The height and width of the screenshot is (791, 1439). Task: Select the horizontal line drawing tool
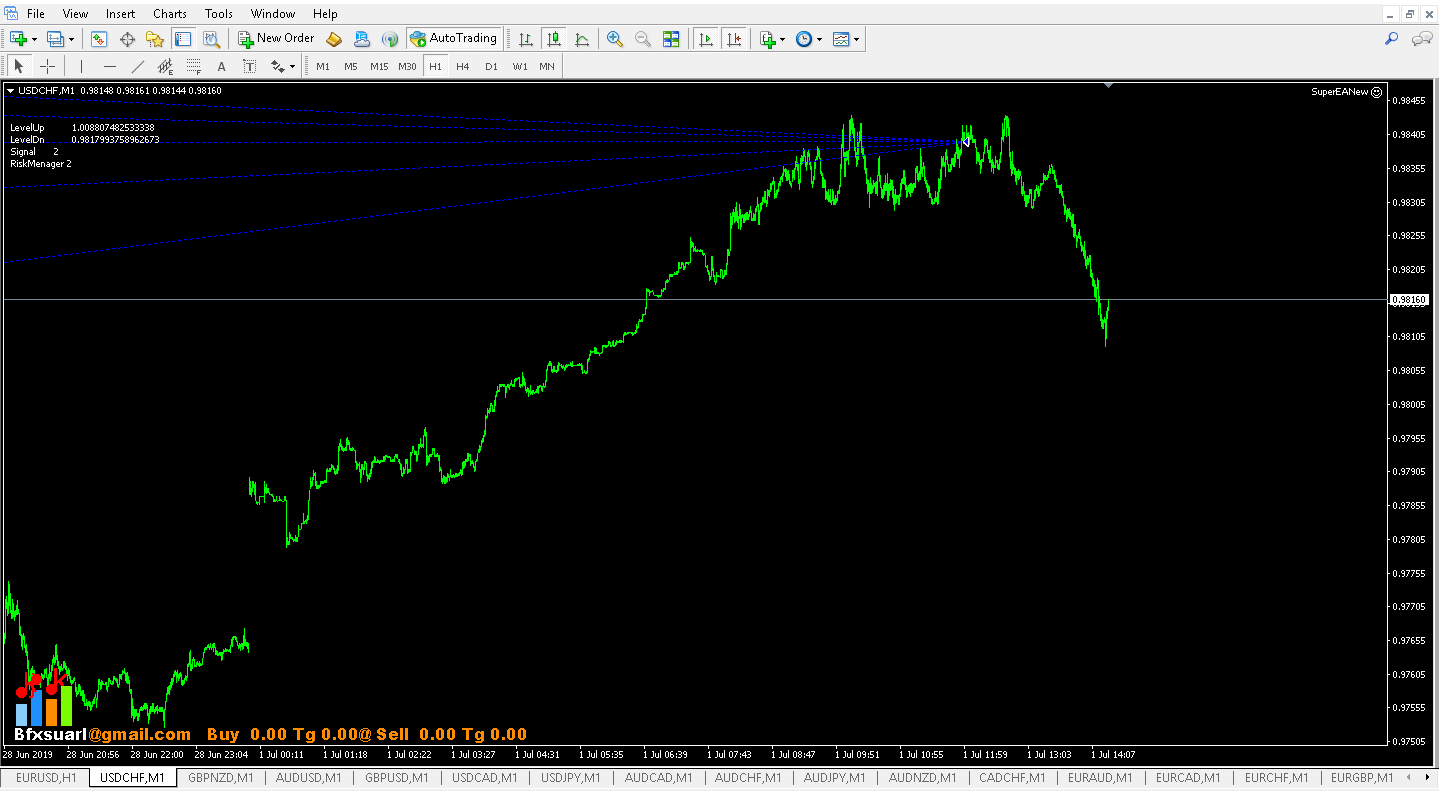[110, 67]
